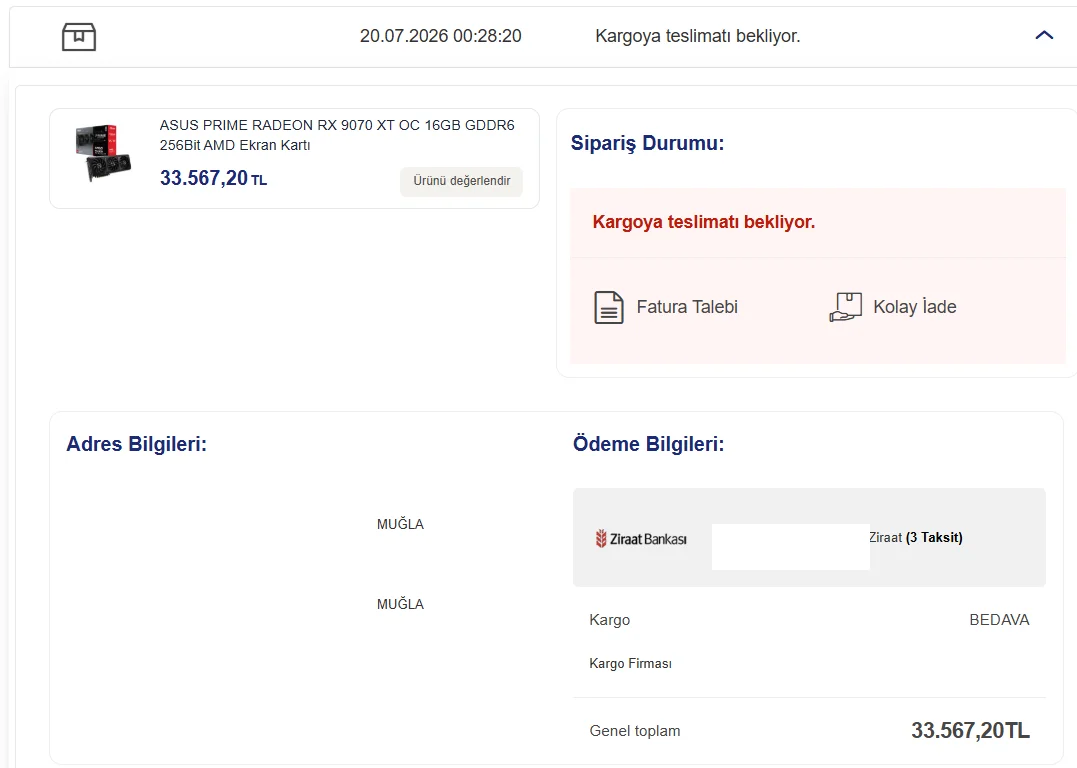Click the Kolay İade return box icon
The width and height of the screenshot is (1077, 768).
click(x=846, y=307)
